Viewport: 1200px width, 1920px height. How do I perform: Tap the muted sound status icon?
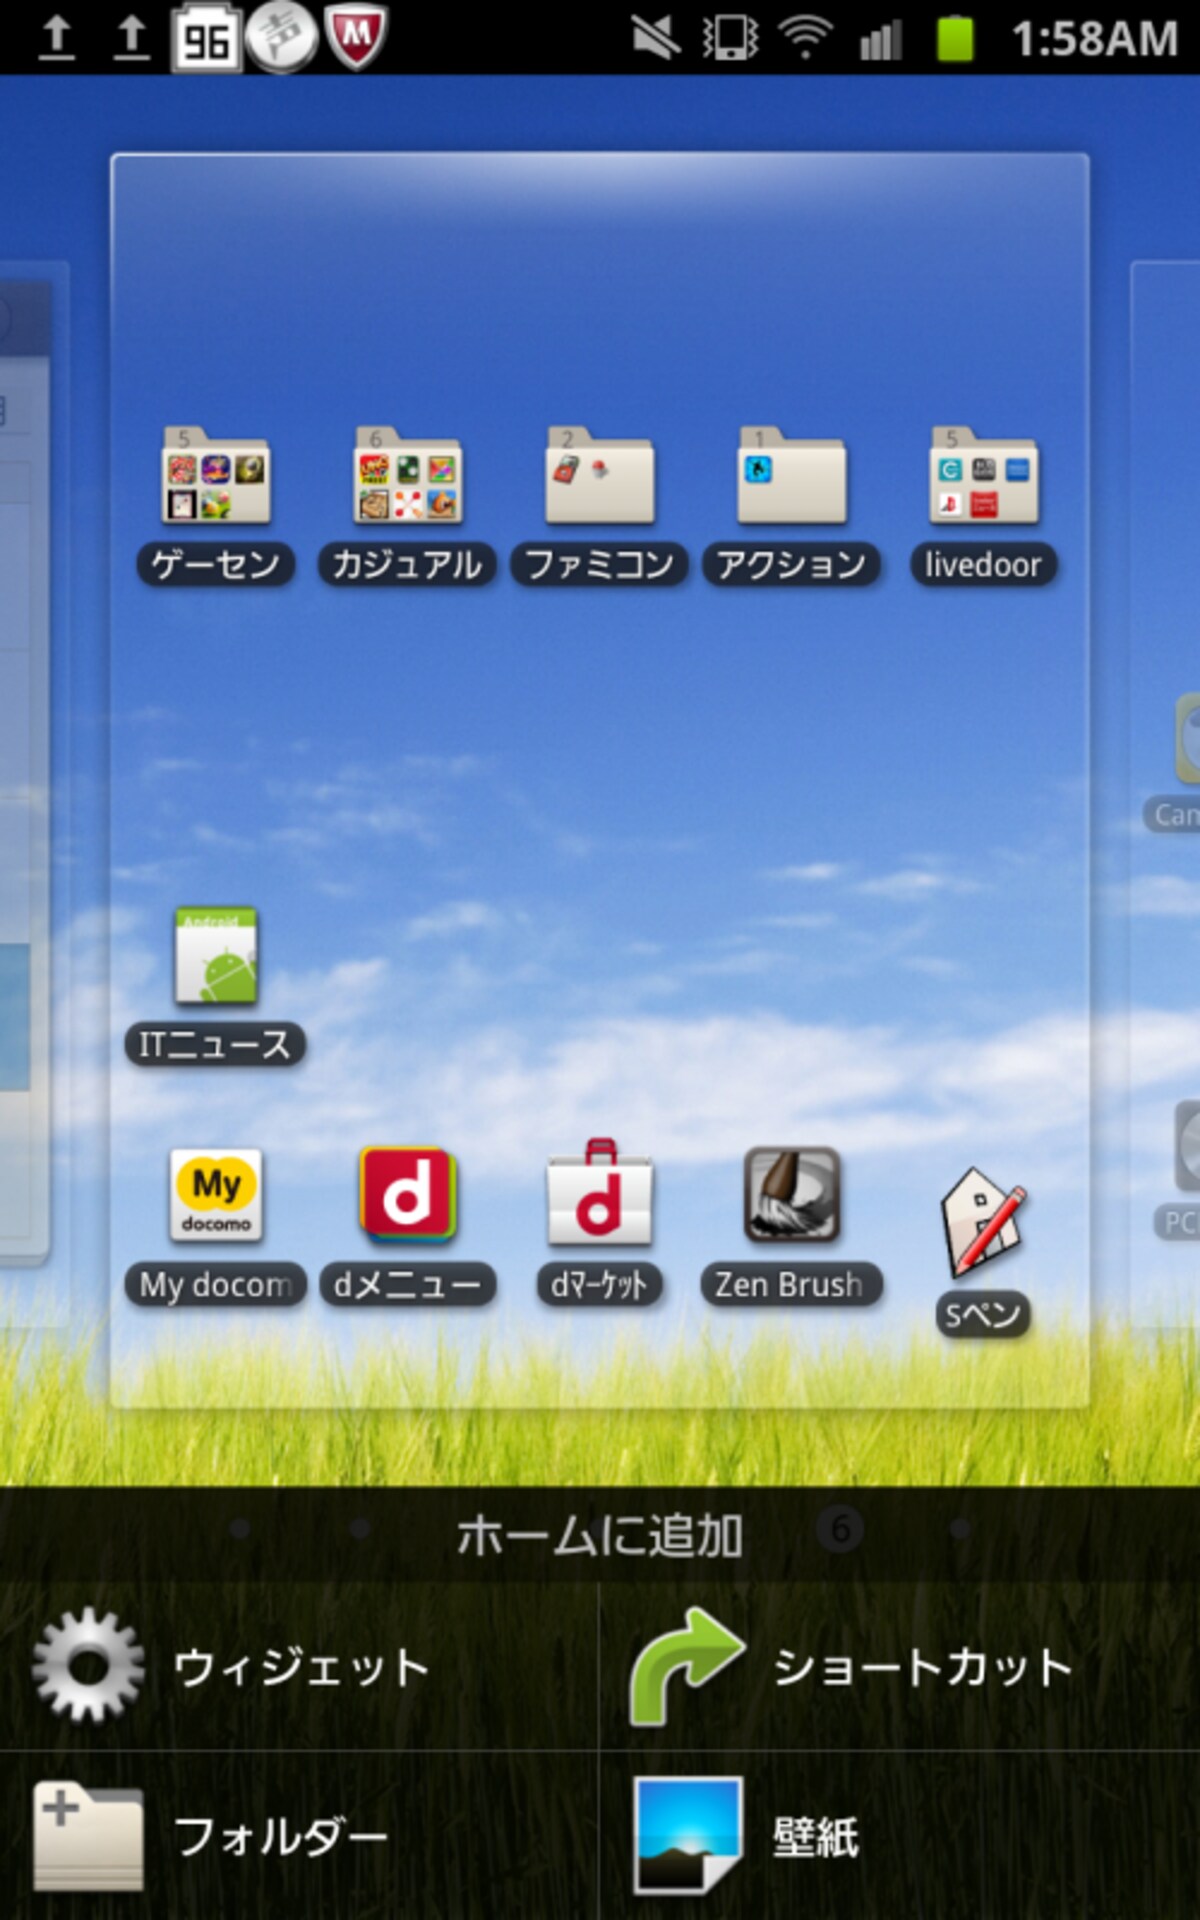pos(655,38)
